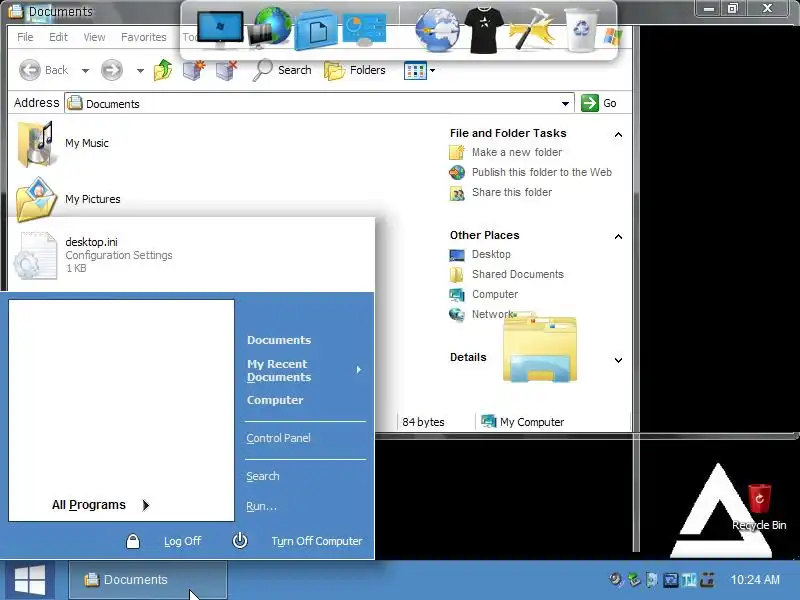The width and height of the screenshot is (800, 600).
Task: Select the My Music folder
Action: point(63,143)
